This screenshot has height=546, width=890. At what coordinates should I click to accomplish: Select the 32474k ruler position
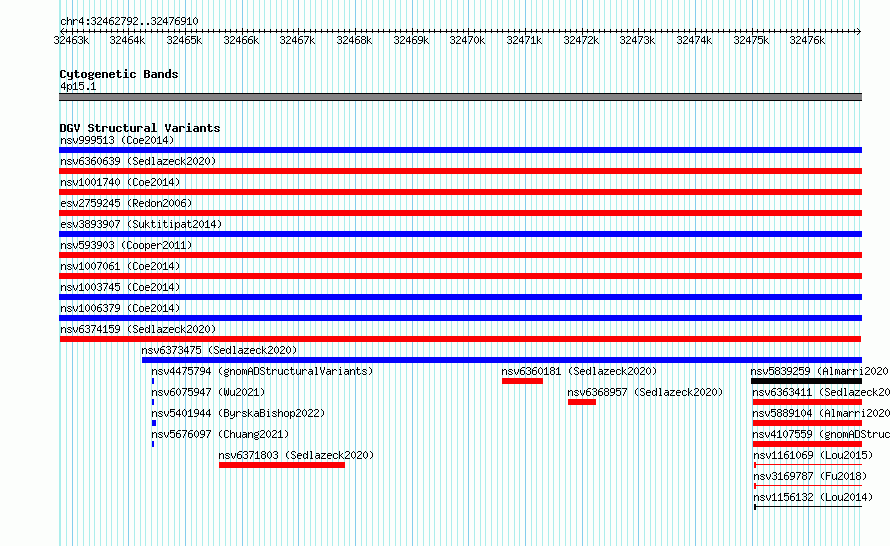[x=694, y=40]
